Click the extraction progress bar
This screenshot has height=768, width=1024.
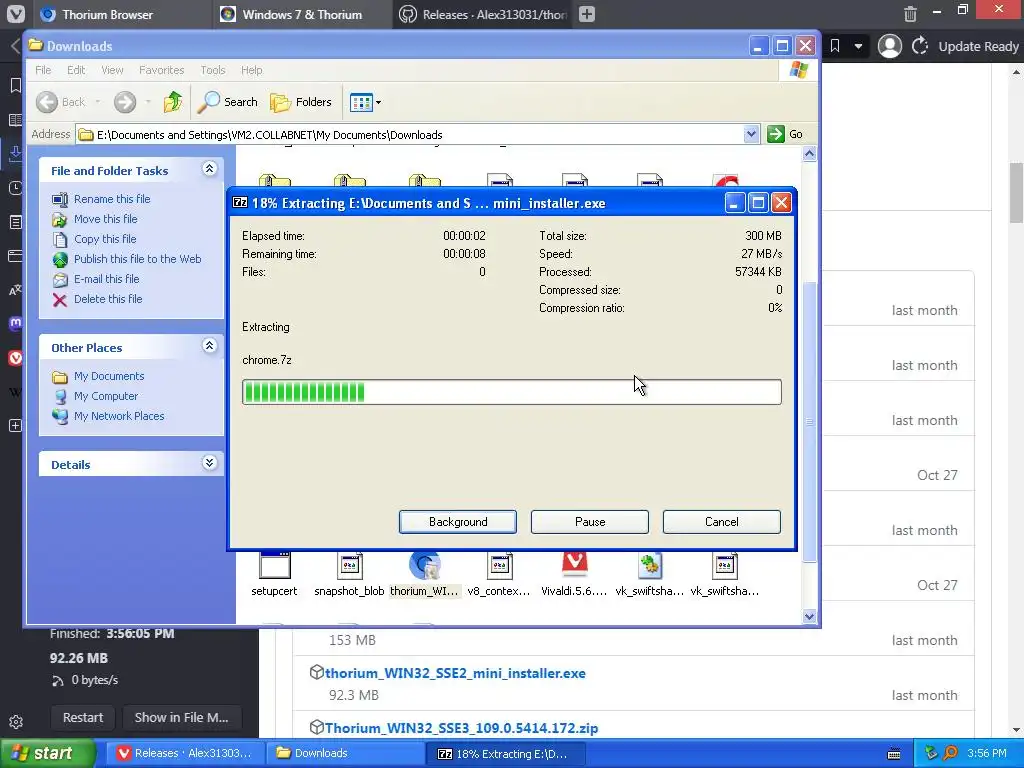(x=511, y=392)
